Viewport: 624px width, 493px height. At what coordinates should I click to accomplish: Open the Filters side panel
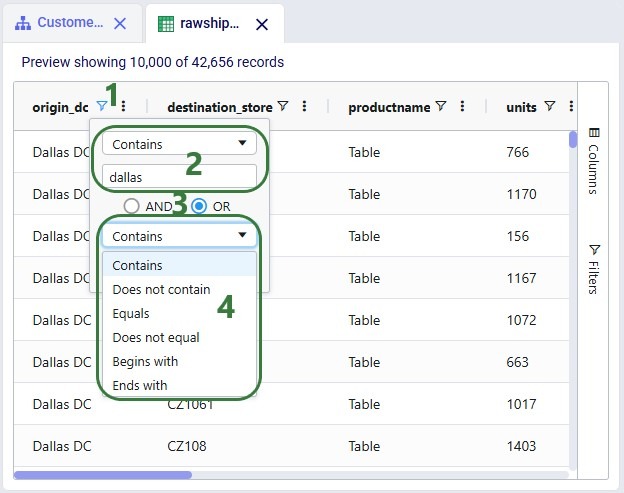[x=594, y=269]
